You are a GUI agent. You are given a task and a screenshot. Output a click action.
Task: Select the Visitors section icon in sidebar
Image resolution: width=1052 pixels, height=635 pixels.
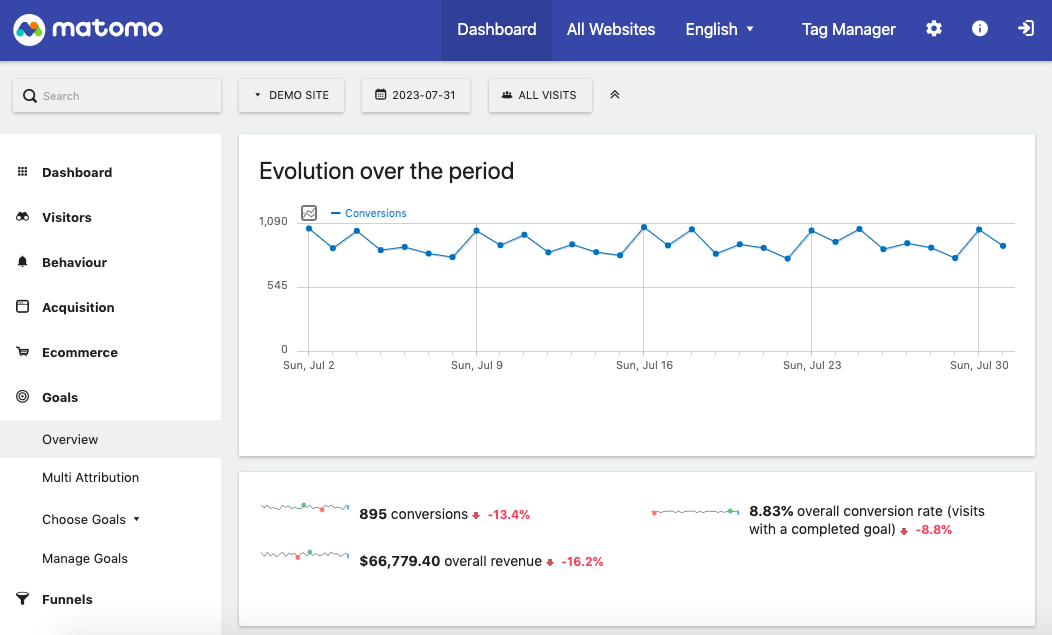[22, 217]
